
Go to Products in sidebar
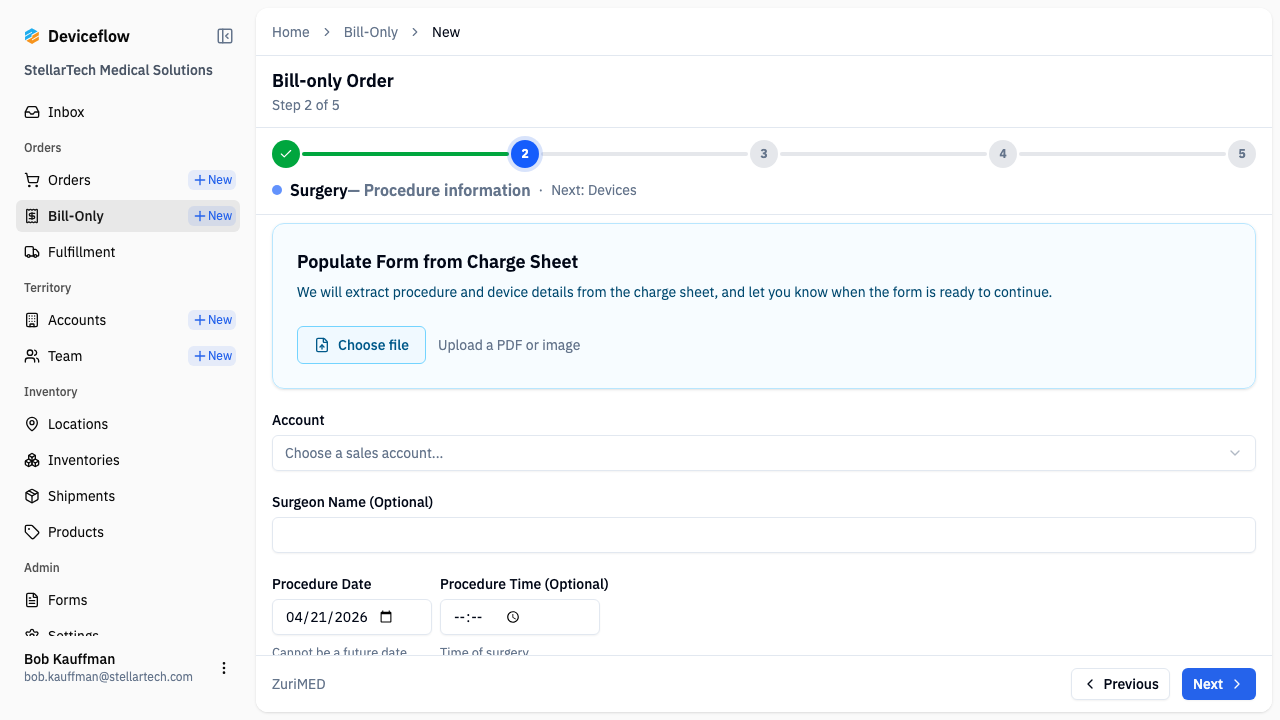pos(75,532)
